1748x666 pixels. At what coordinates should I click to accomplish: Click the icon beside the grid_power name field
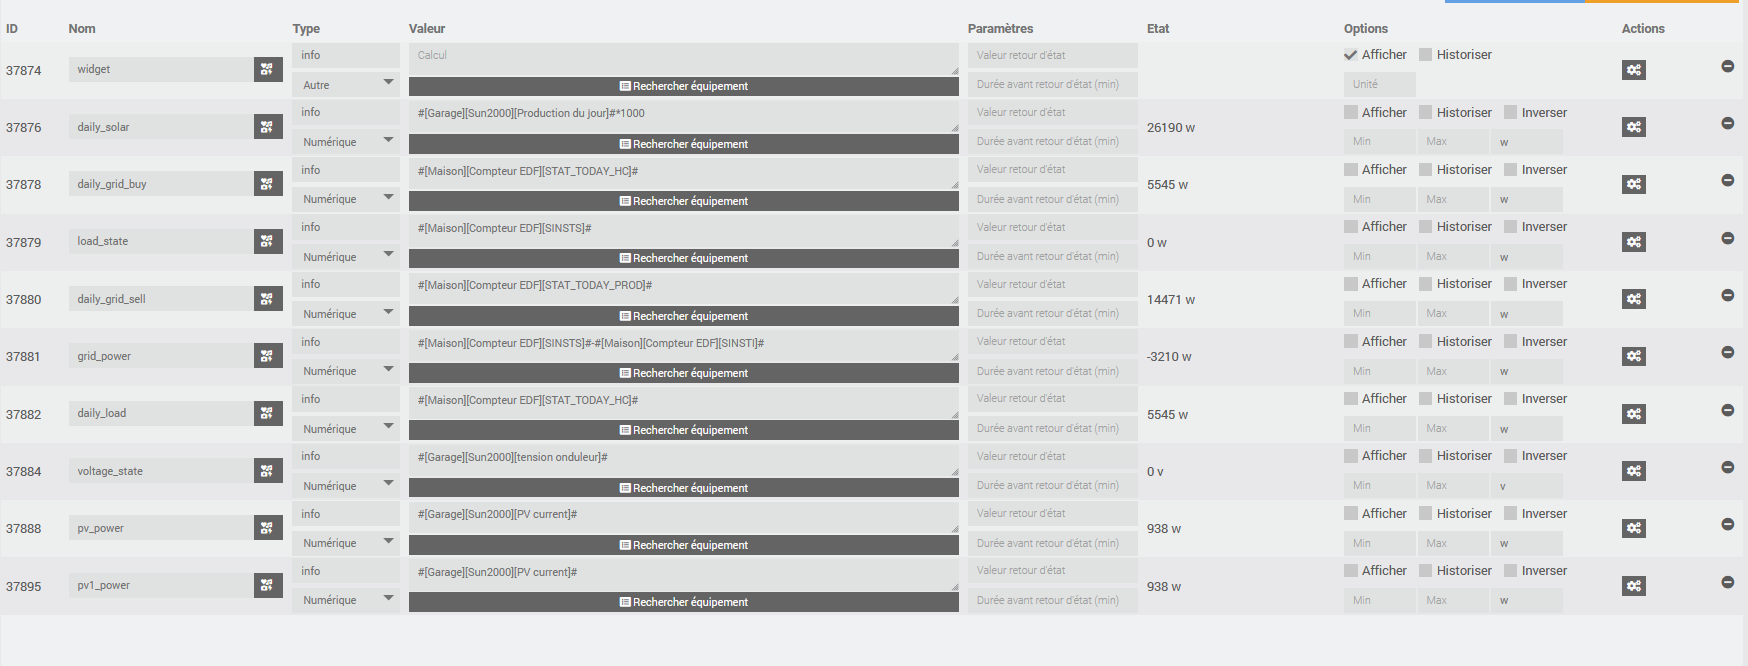coord(267,355)
